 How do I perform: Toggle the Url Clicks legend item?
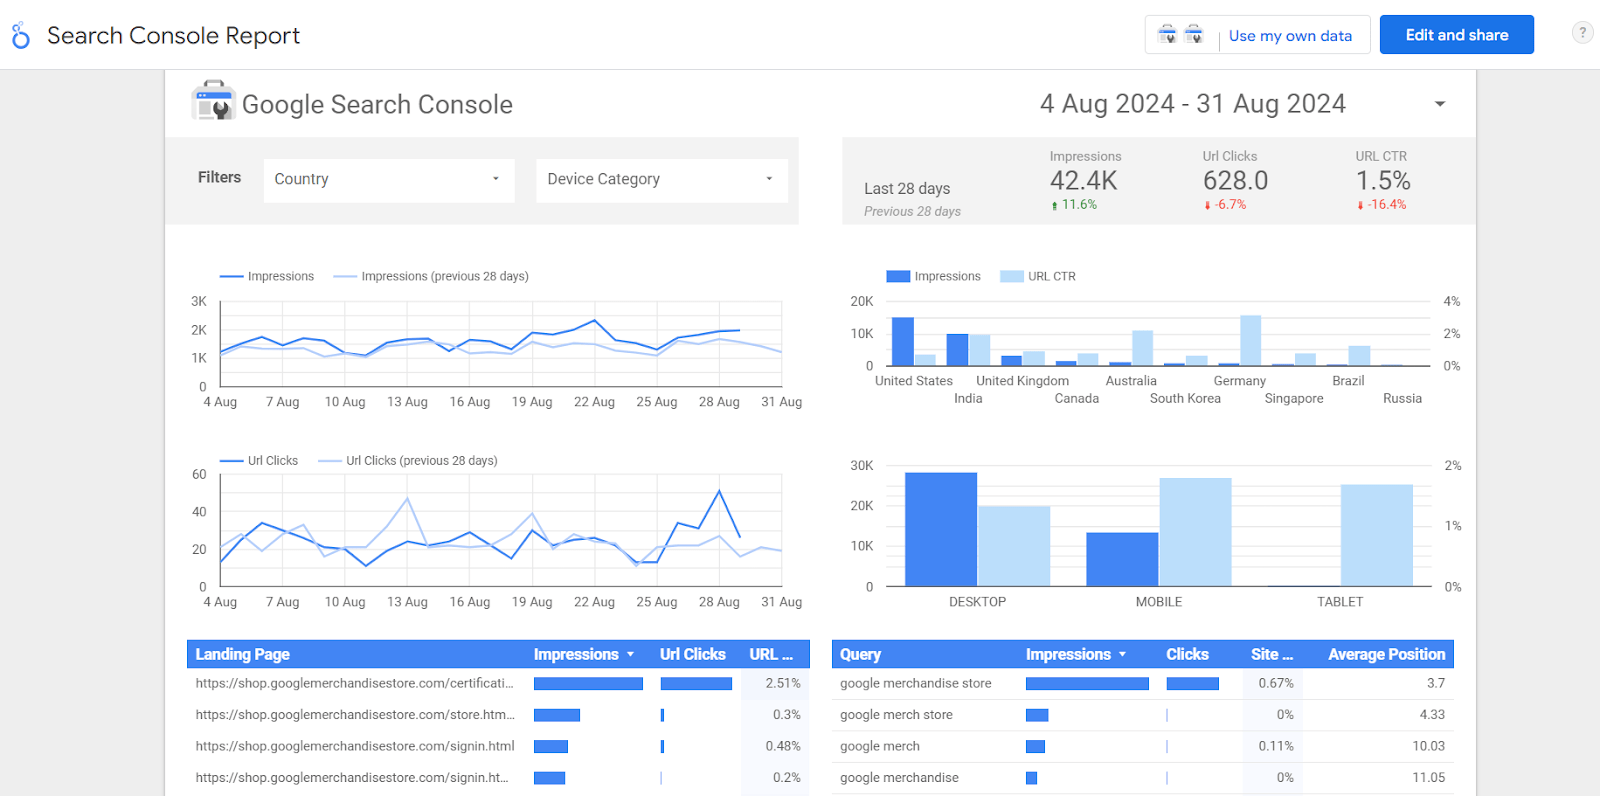click(x=259, y=461)
